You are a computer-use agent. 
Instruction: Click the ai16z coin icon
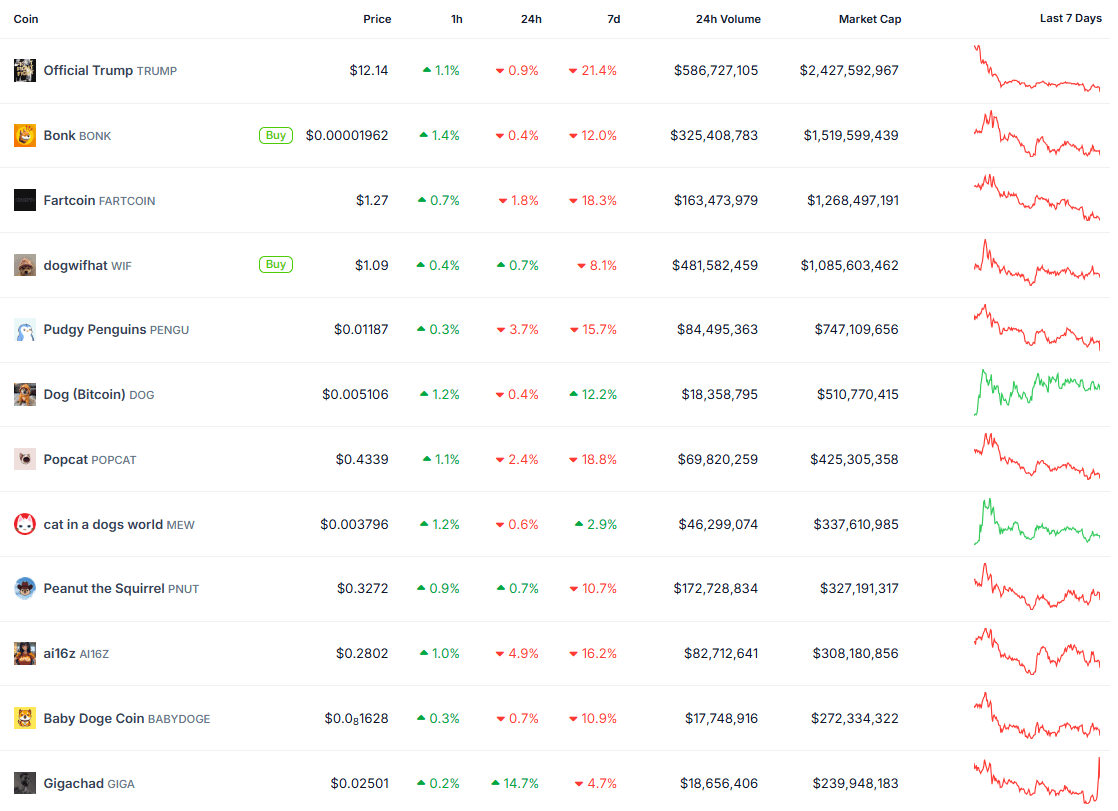pos(24,653)
